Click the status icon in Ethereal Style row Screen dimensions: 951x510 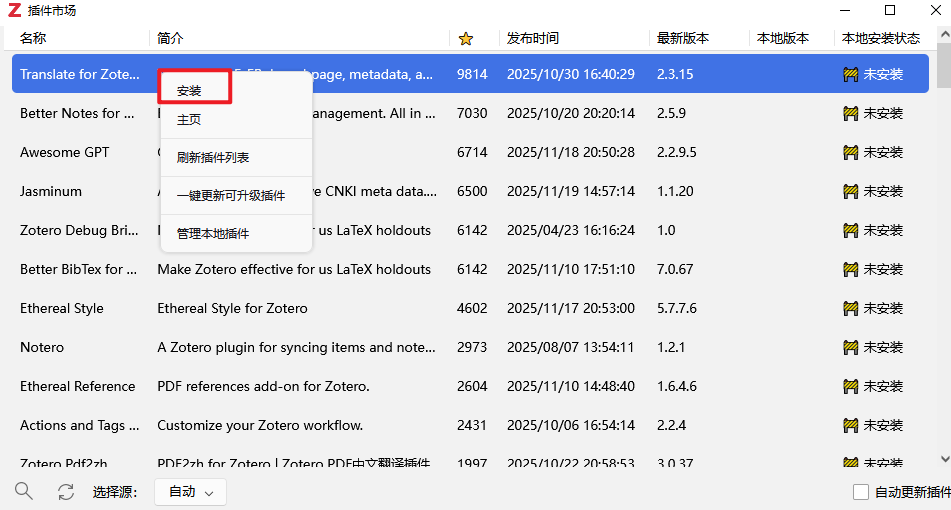pos(851,309)
